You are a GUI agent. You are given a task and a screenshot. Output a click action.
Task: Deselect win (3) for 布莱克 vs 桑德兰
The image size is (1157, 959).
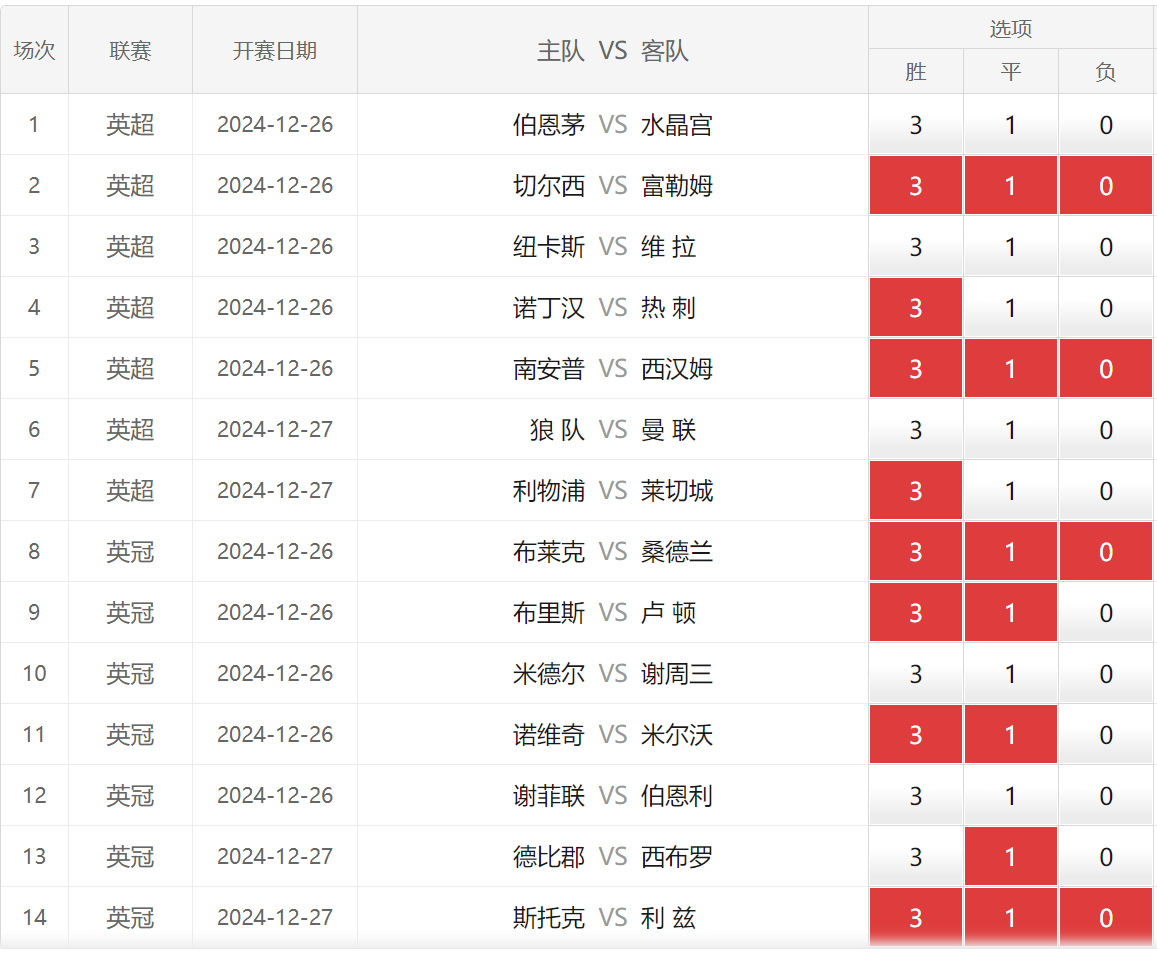[916, 551]
